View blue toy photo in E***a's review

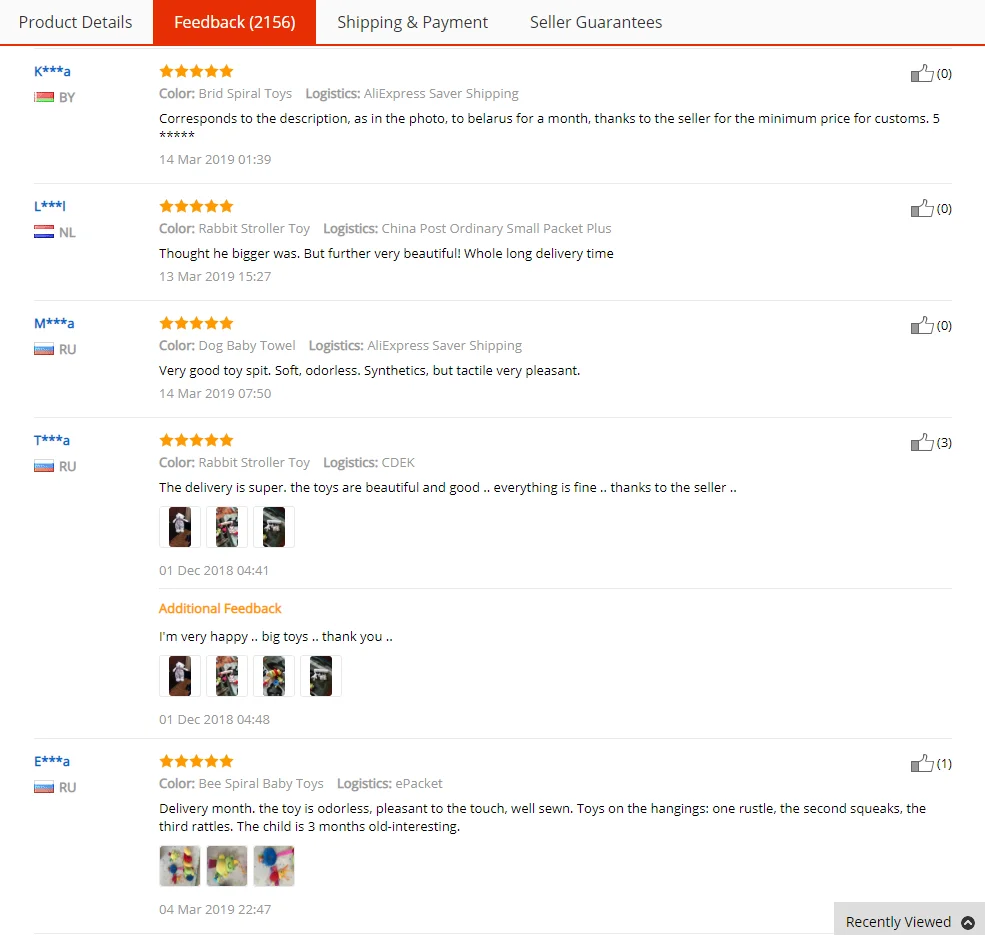pos(274,866)
